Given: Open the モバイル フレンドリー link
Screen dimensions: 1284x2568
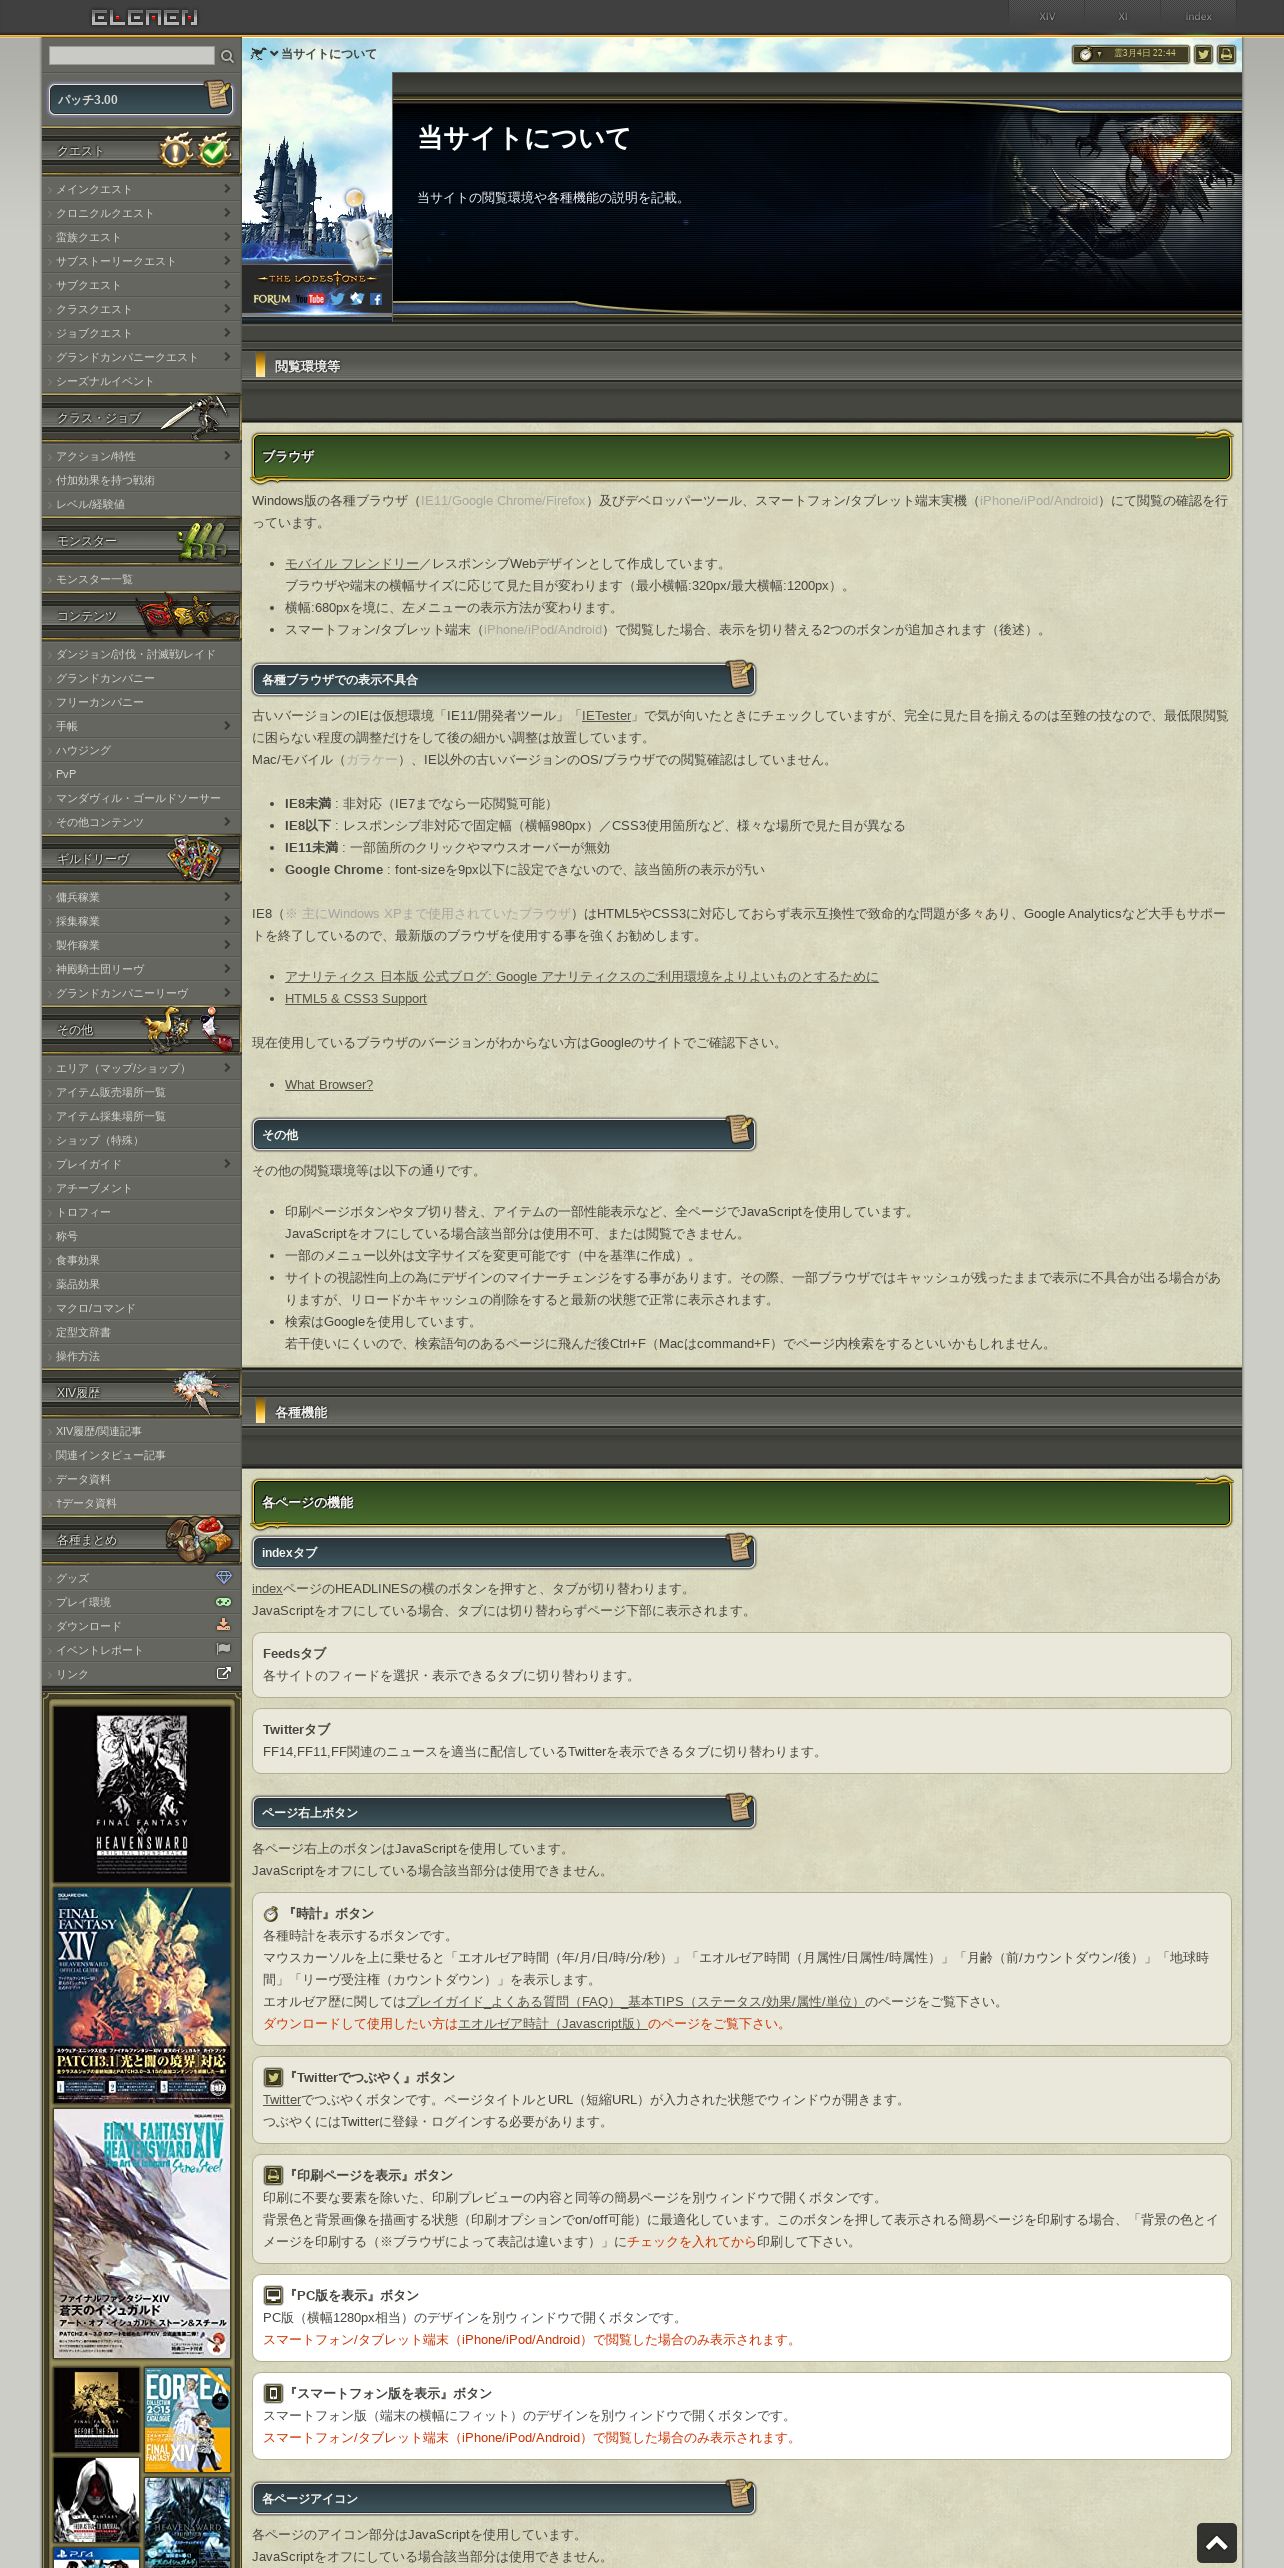Looking at the screenshot, I should pyautogui.click(x=352, y=564).
